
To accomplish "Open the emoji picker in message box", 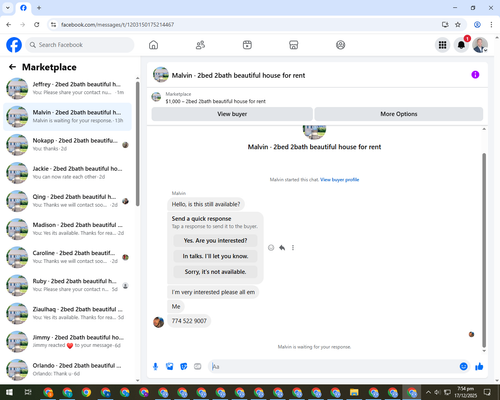I will 463,367.
